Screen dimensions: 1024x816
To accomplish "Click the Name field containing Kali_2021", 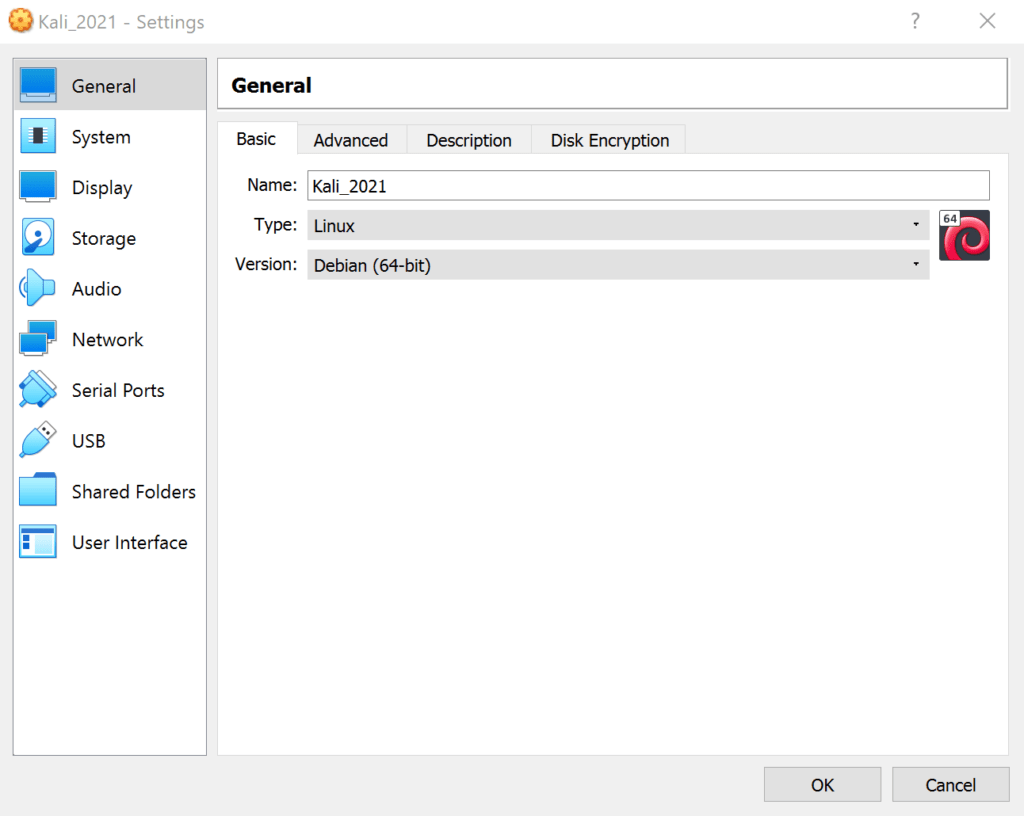I will pos(648,186).
